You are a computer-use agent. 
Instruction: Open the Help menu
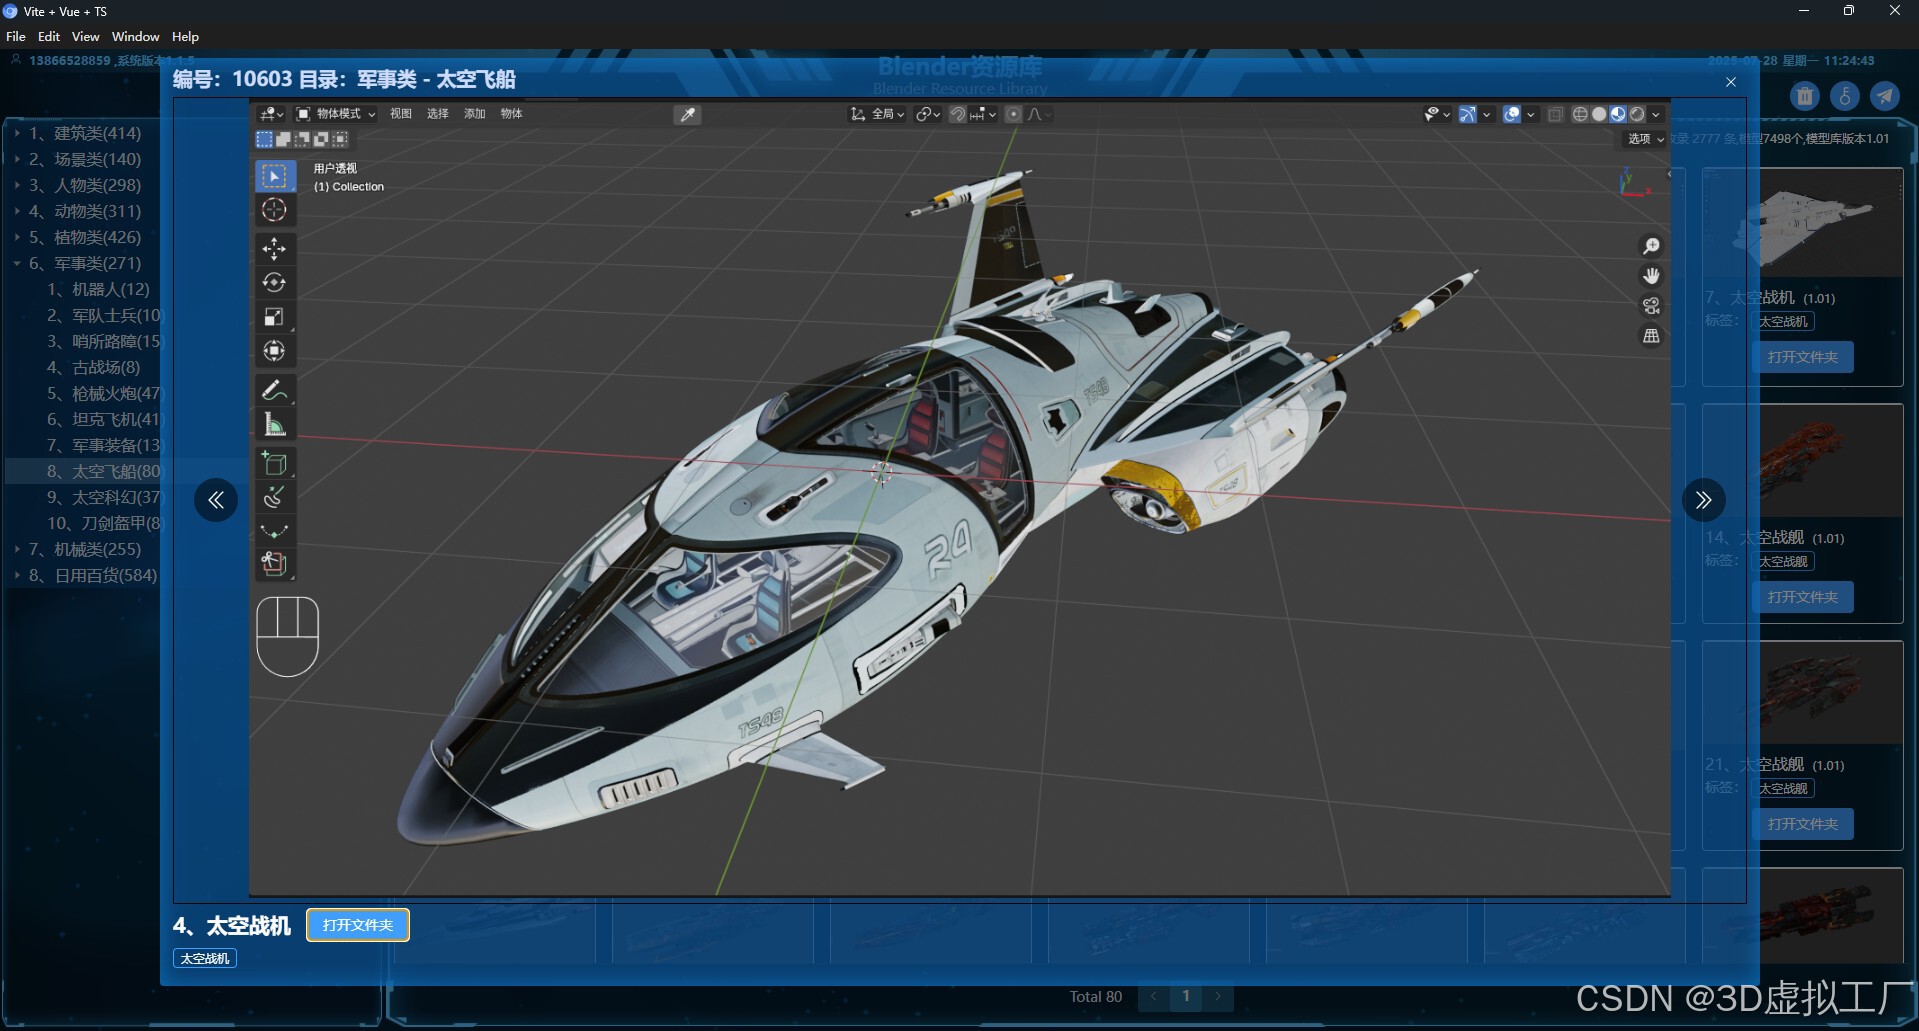point(186,37)
